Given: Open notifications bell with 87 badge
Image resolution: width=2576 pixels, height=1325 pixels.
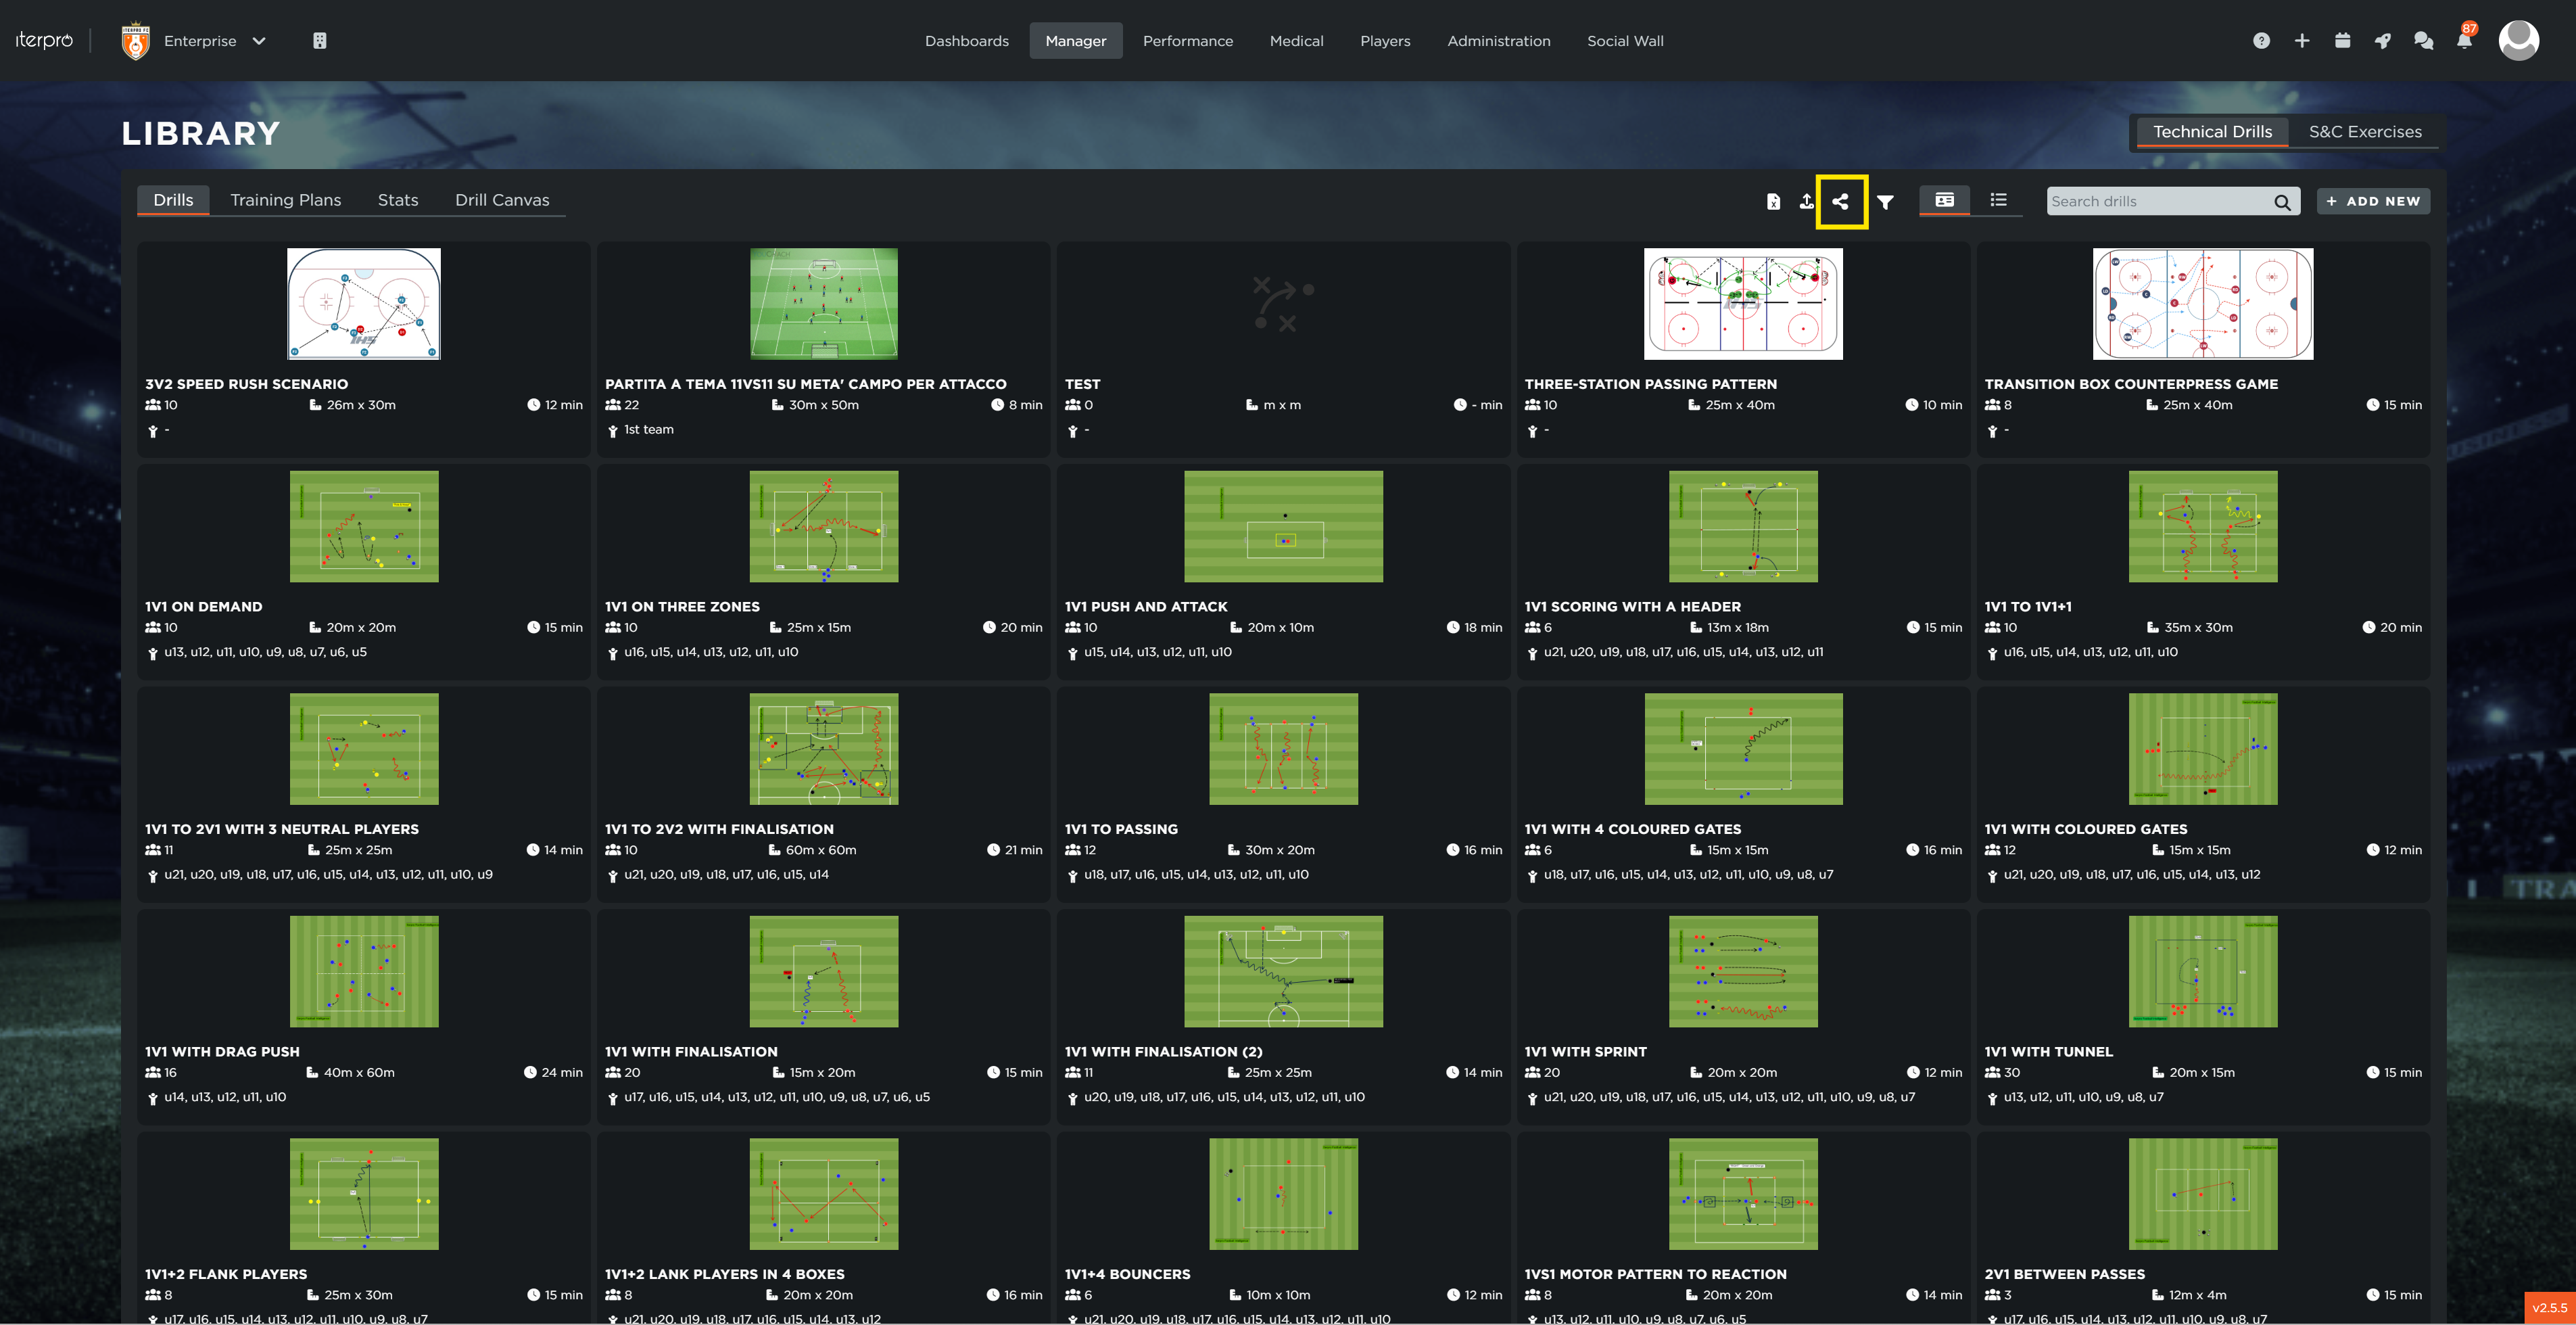Looking at the screenshot, I should pos(2464,41).
